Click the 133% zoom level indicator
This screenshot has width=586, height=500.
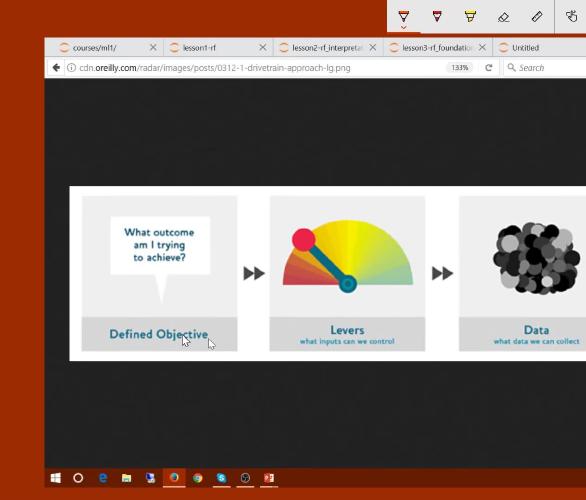click(x=460, y=68)
